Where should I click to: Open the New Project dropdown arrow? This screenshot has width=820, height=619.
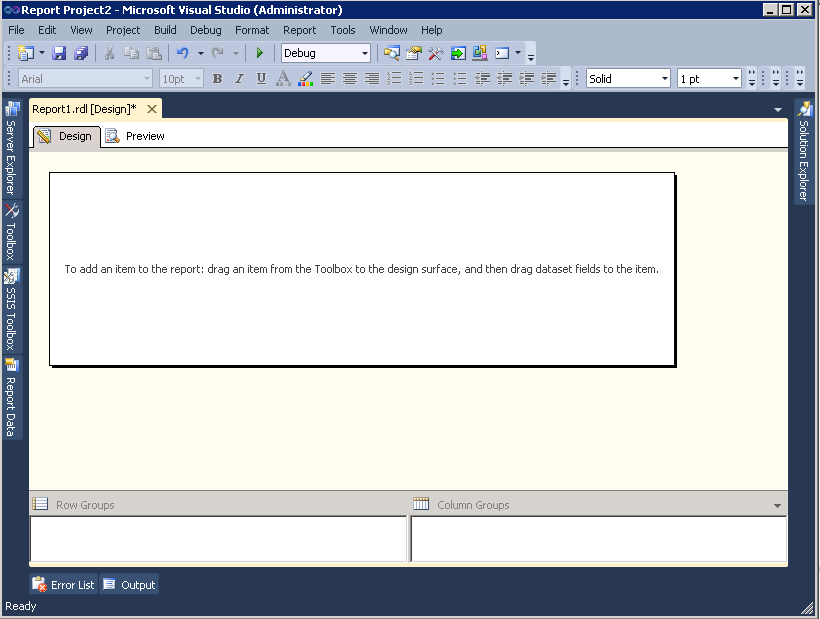pos(42,53)
